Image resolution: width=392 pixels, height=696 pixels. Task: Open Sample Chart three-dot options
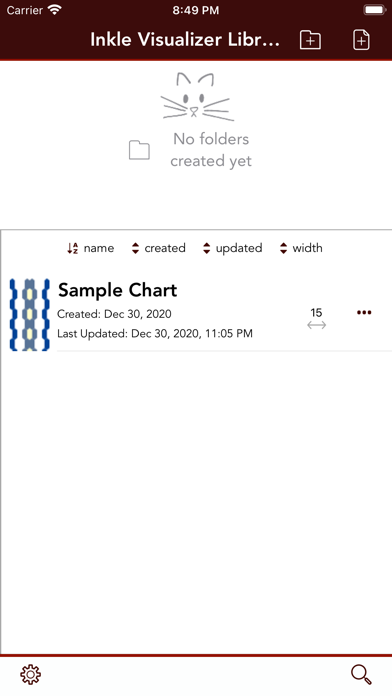(x=364, y=312)
